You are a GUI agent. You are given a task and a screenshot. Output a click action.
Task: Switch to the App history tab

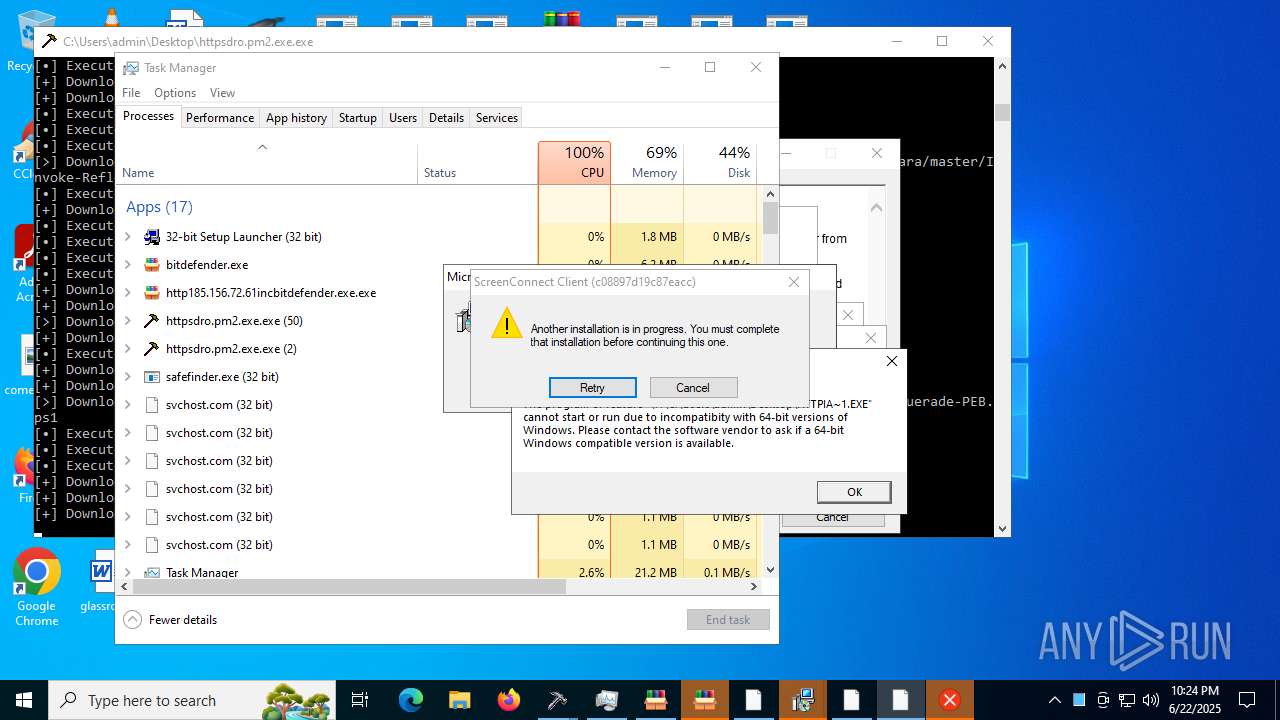click(296, 117)
